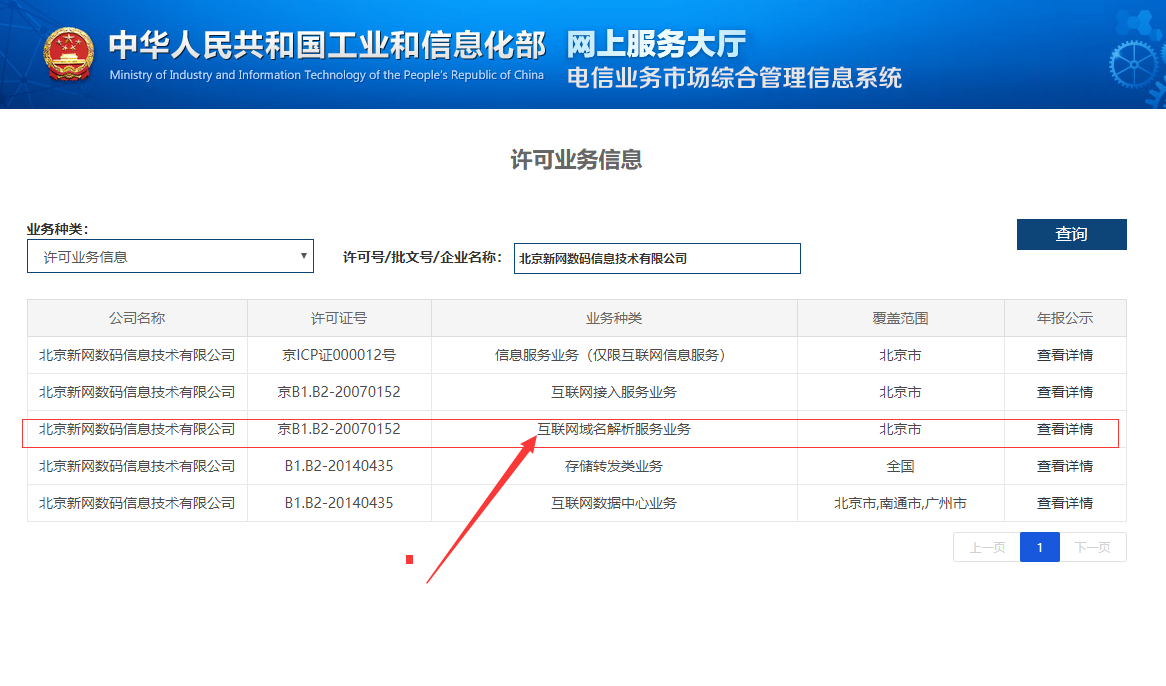This screenshot has width=1166, height=686.
Task: Select coverage cell 全国
Action: tap(901, 467)
